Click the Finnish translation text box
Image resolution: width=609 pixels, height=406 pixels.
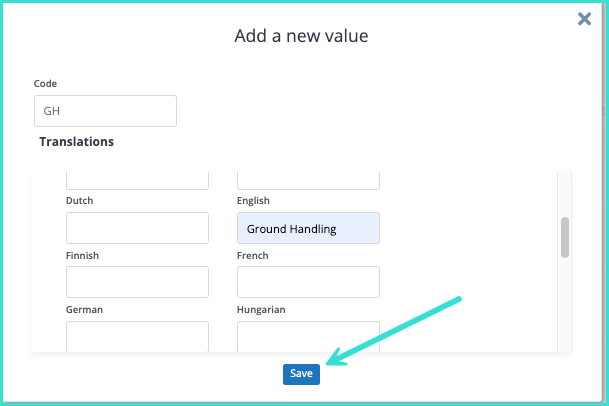click(137, 282)
